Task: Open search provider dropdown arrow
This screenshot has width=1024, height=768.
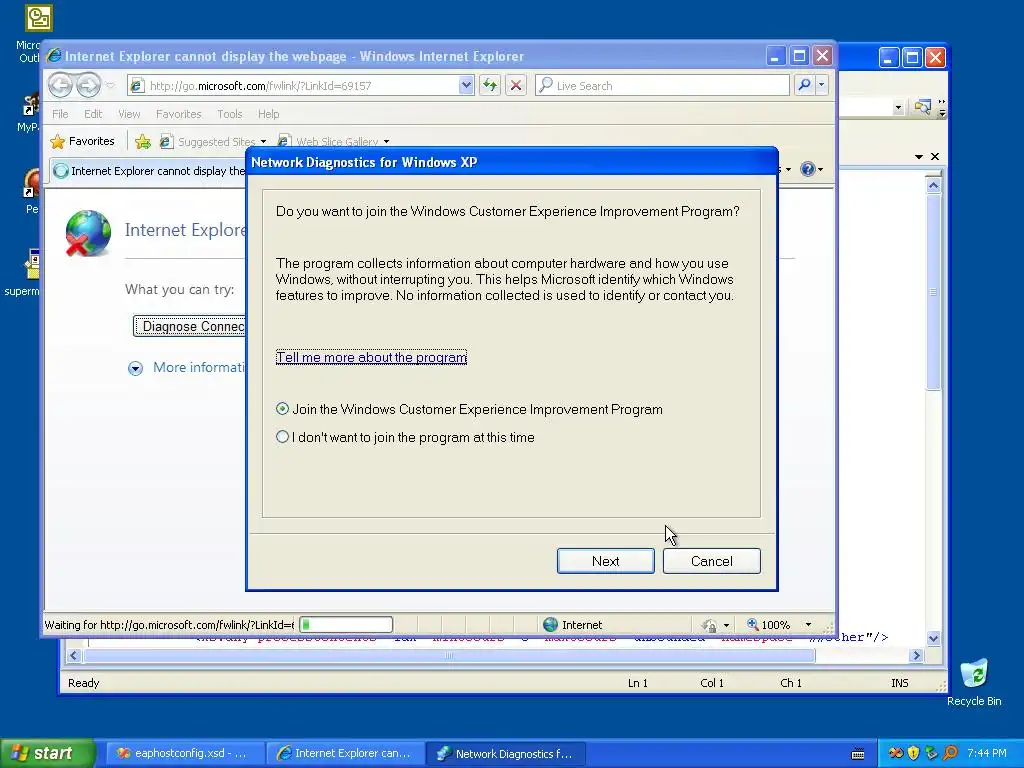Action: point(822,85)
